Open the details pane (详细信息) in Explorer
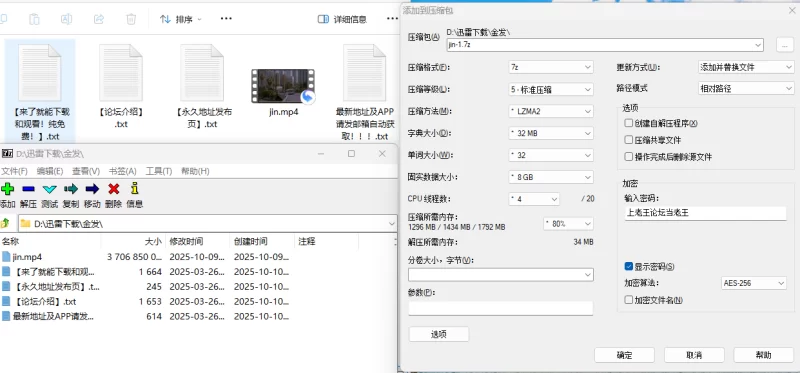 tap(342, 19)
